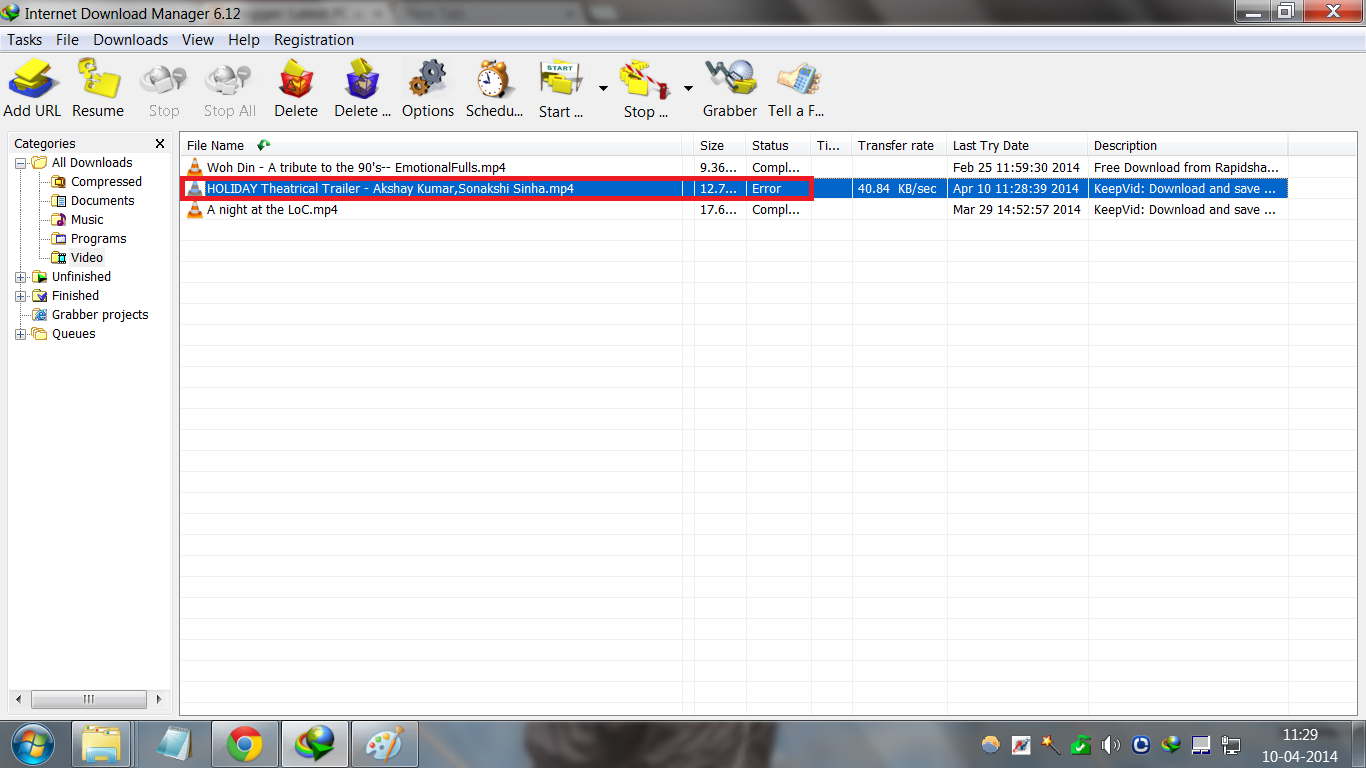Sort by the Transfer rate column header
This screenshot has height=768, width=1366.
899,145
